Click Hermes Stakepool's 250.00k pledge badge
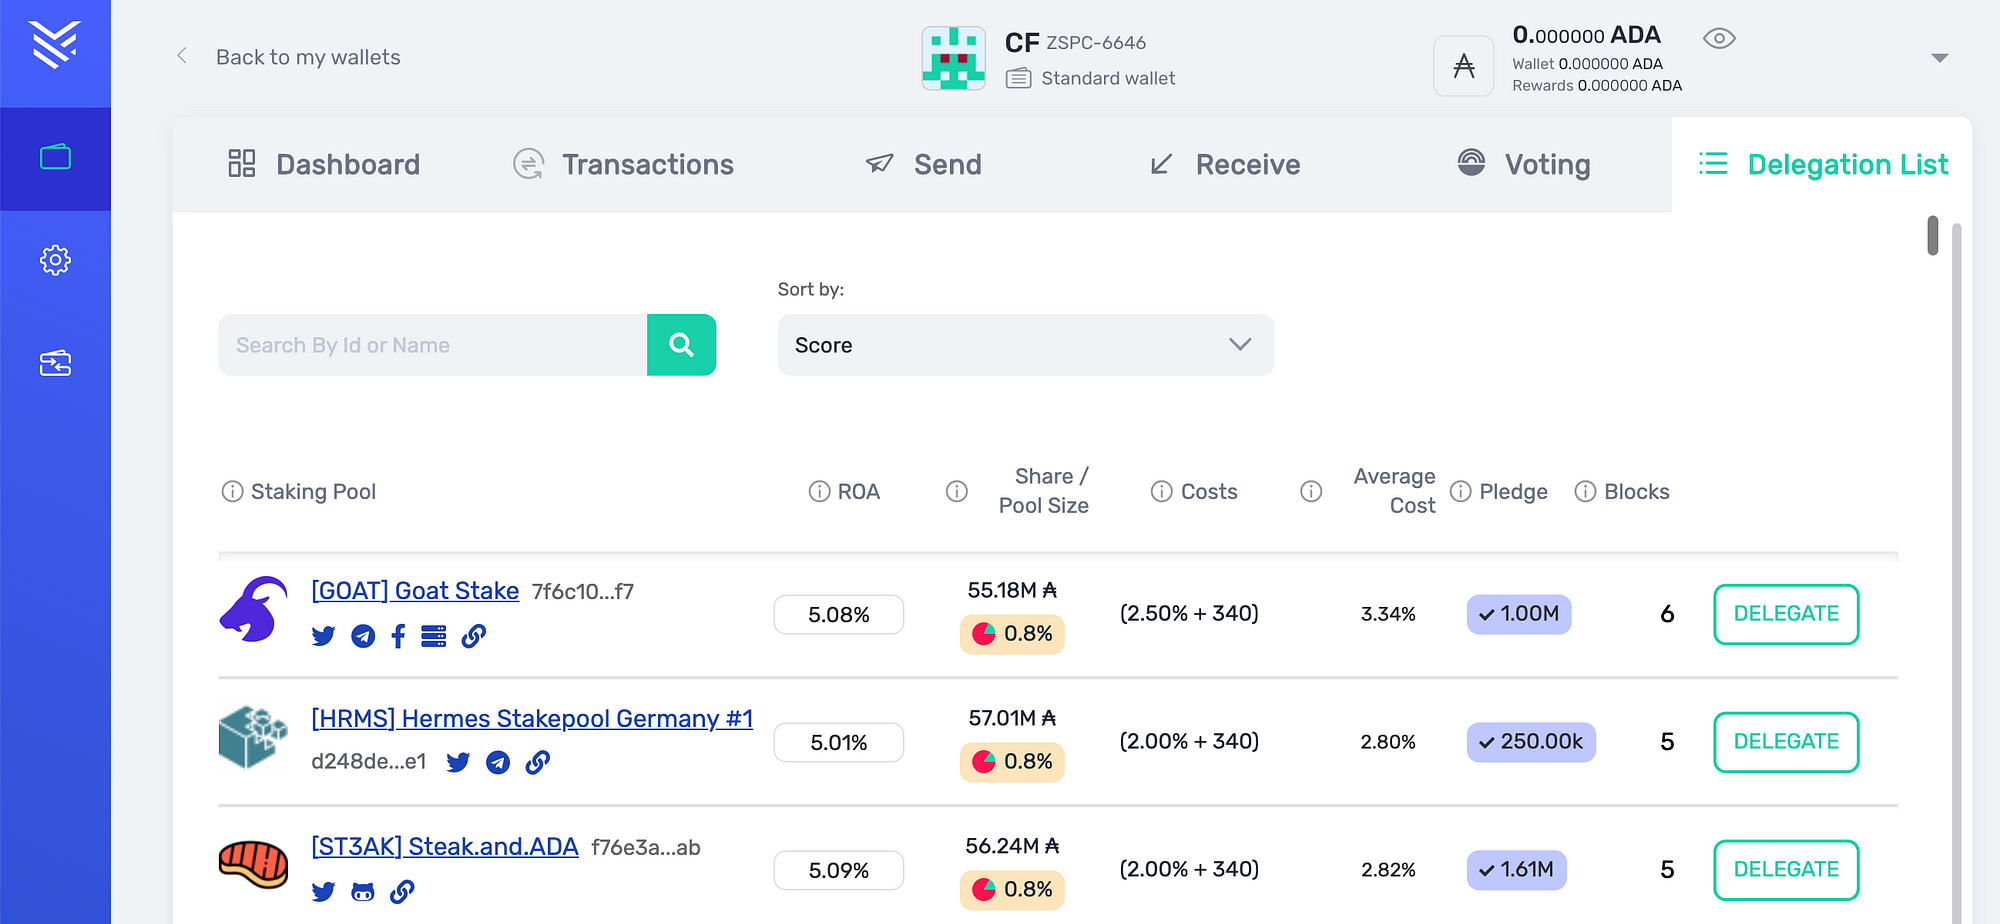2000x924 pixels. click(1531, 742)
